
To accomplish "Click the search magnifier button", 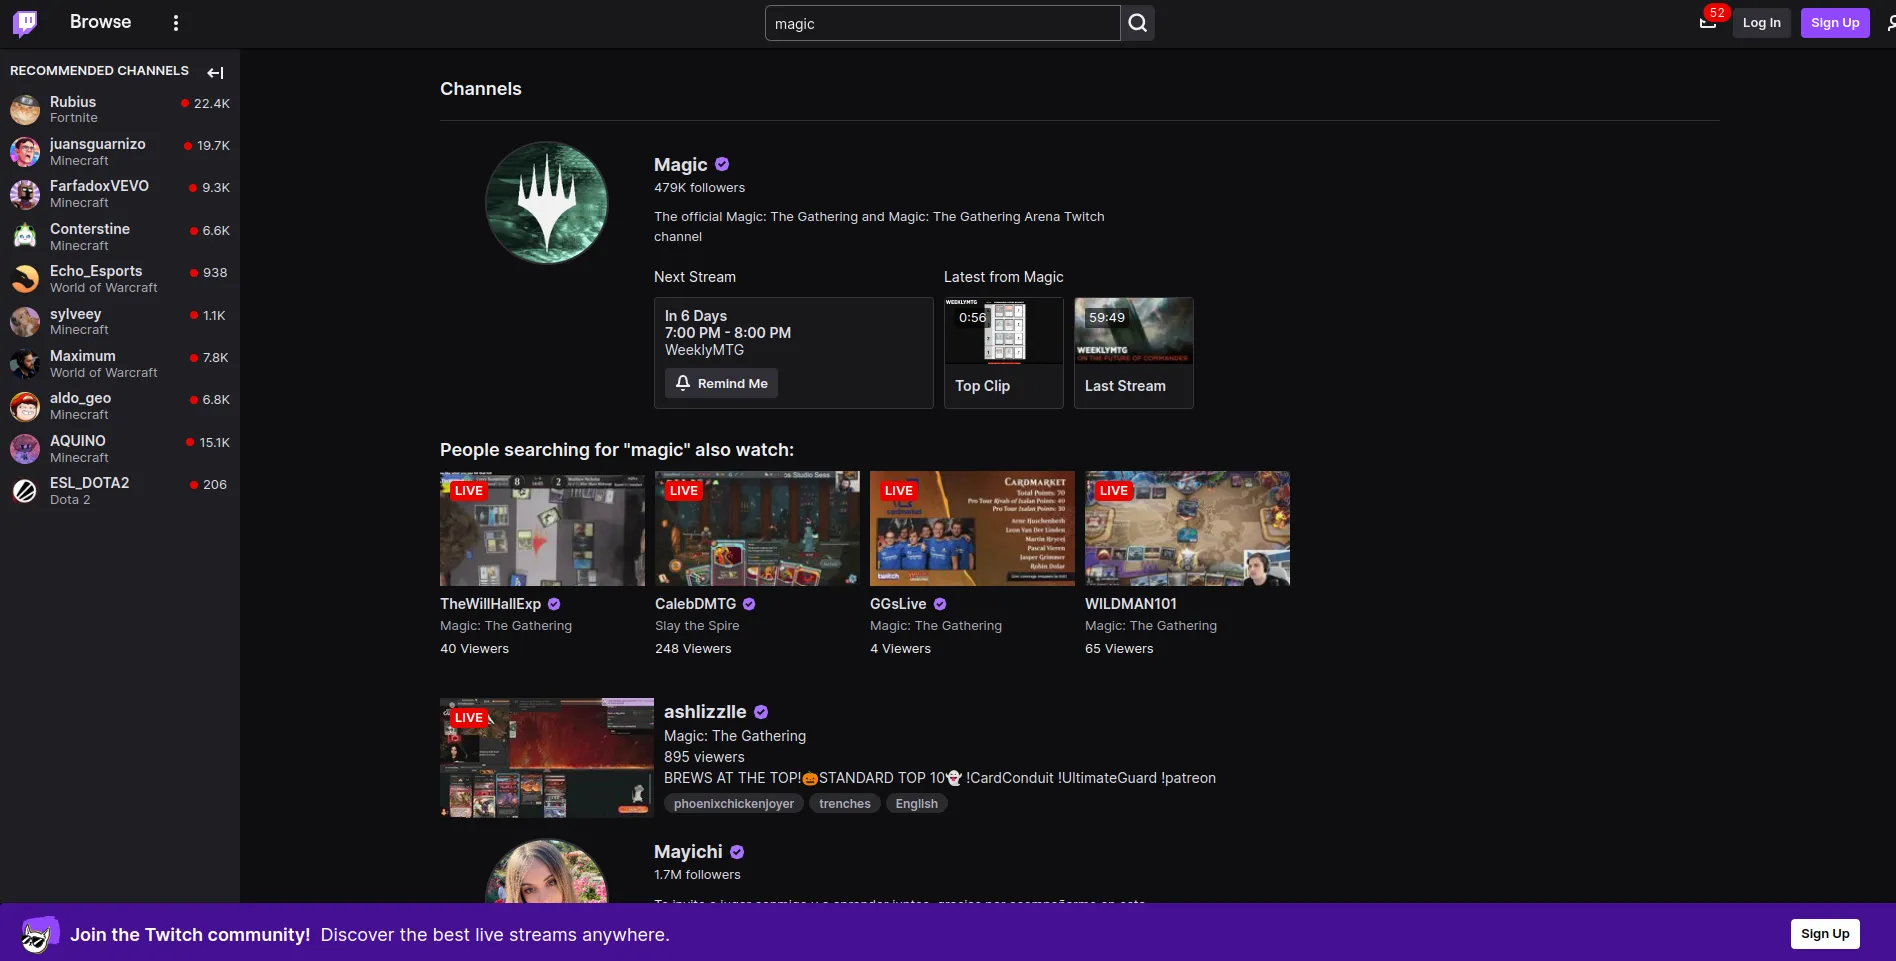I will coord(1138,23).
